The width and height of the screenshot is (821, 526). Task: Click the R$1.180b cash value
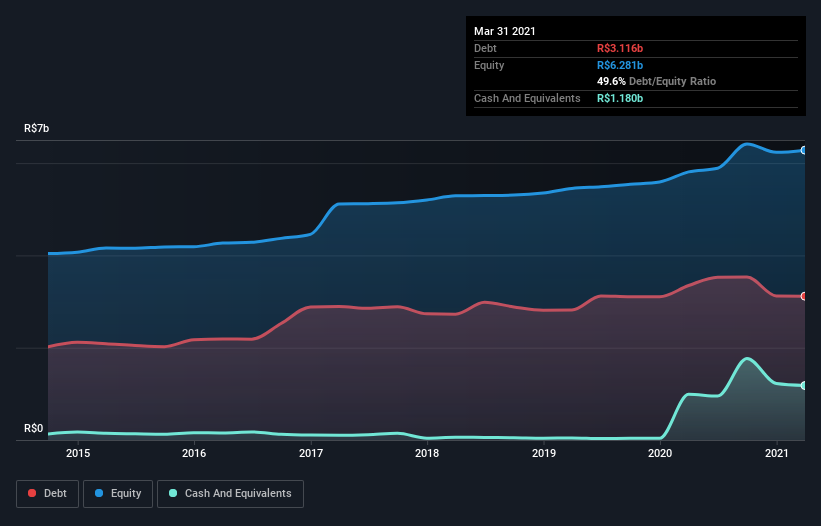620,98
